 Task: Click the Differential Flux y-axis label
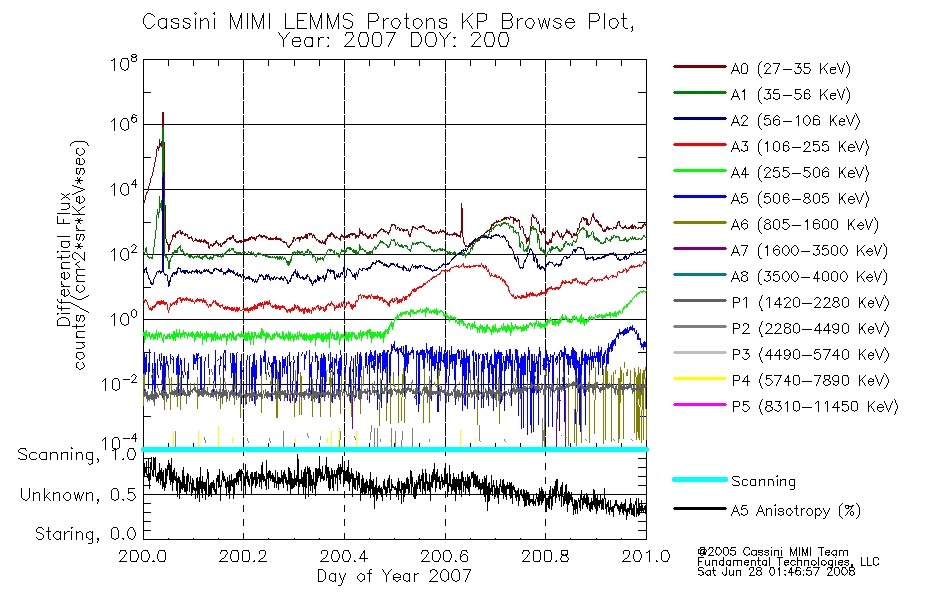click(64, 259)
